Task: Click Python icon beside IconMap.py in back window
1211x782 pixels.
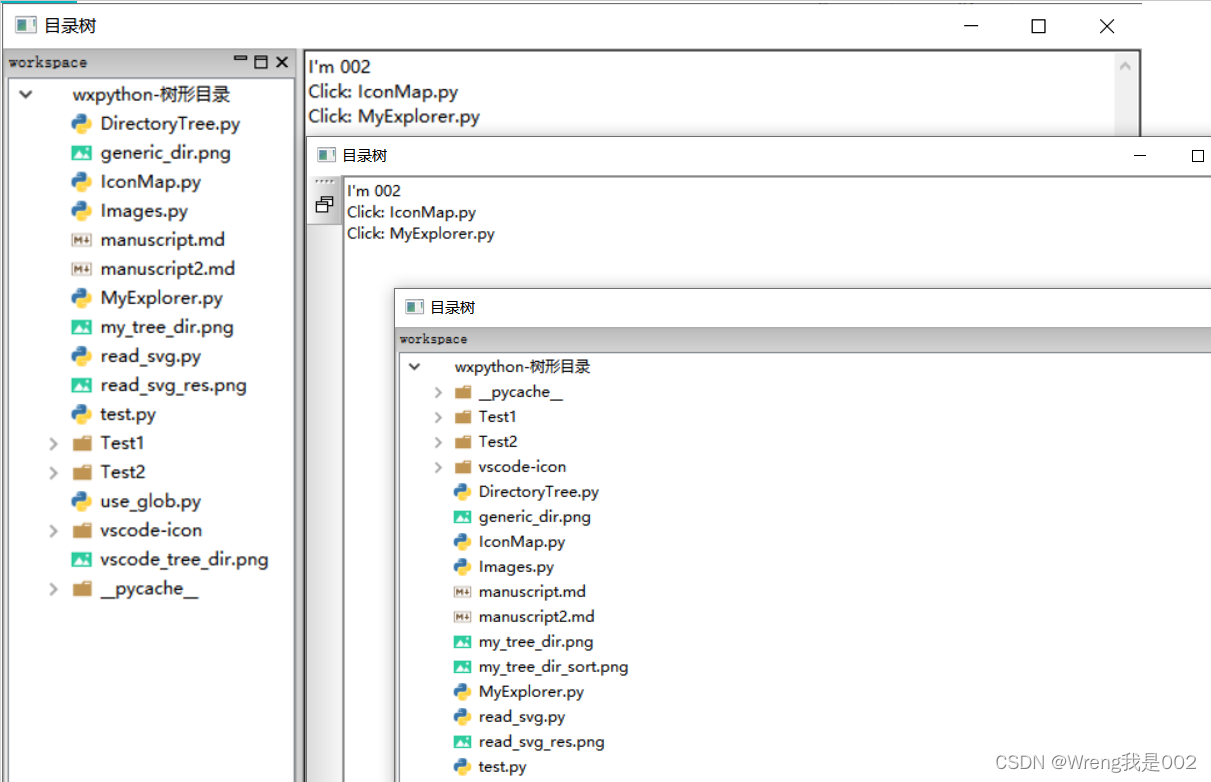Action: click(82, 182)
